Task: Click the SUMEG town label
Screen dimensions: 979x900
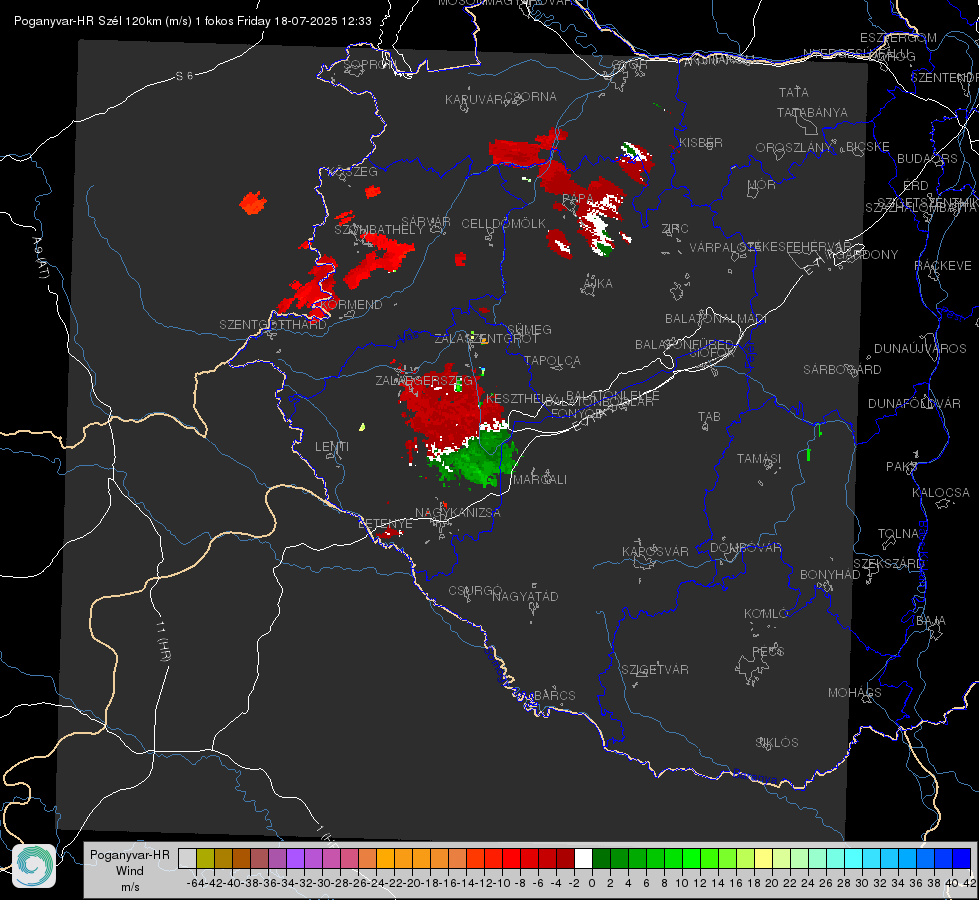Action: pos(529,329)
